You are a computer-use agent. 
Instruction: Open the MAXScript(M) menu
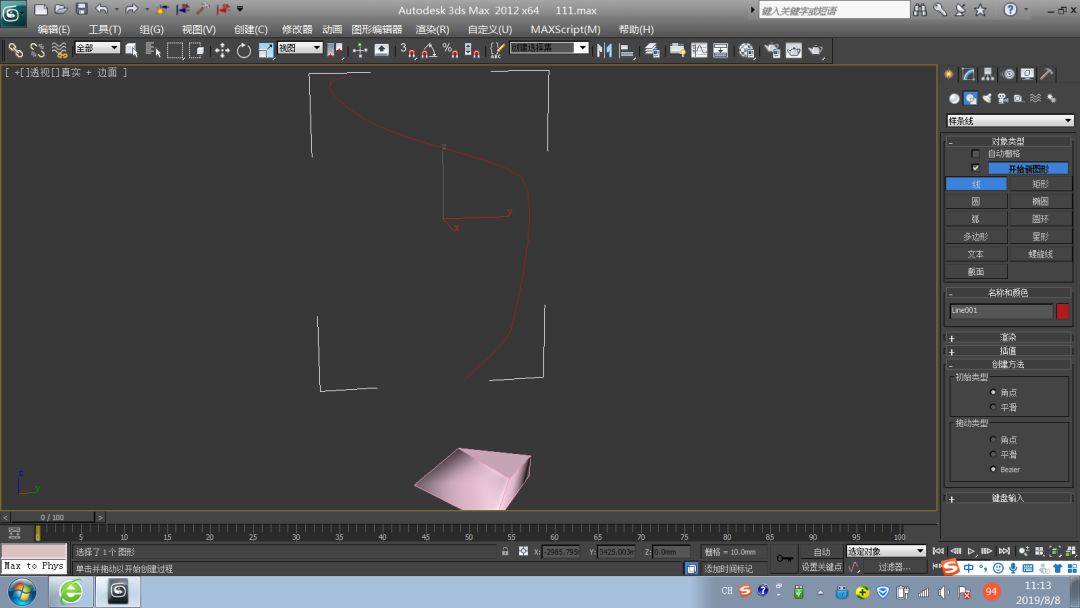[x=565, y=30]
